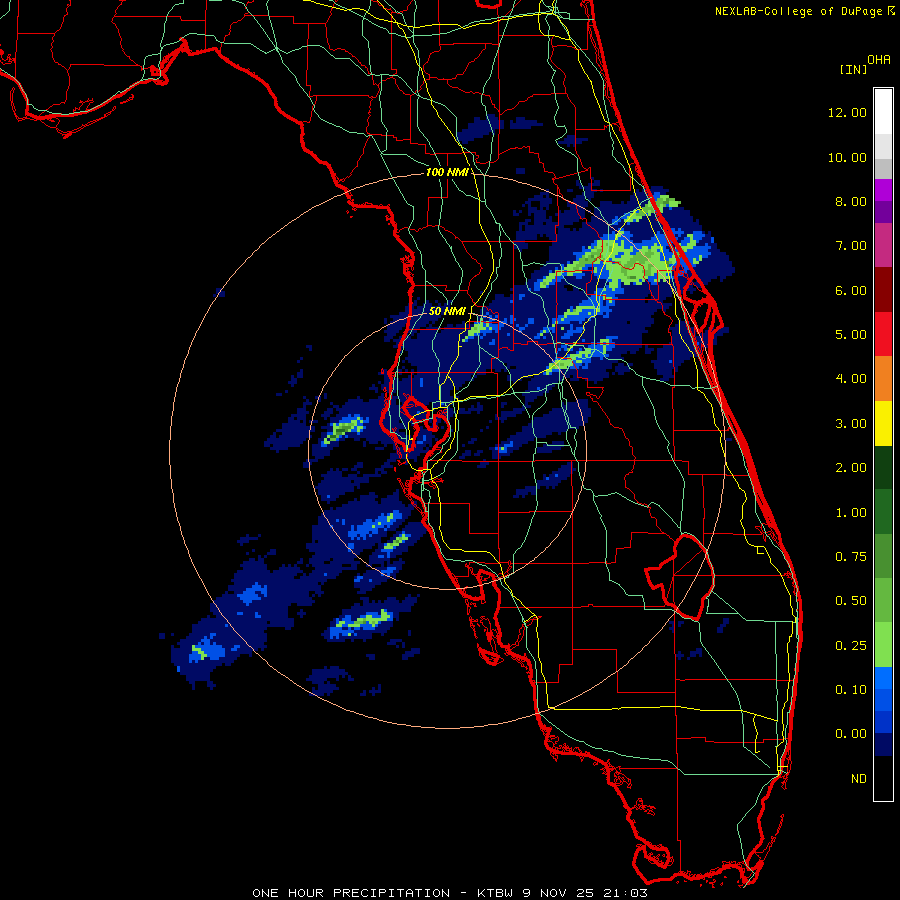This screenshot has width=900, height=900.
Task: Click the 0.75 legend value
Action: (851, 557)
